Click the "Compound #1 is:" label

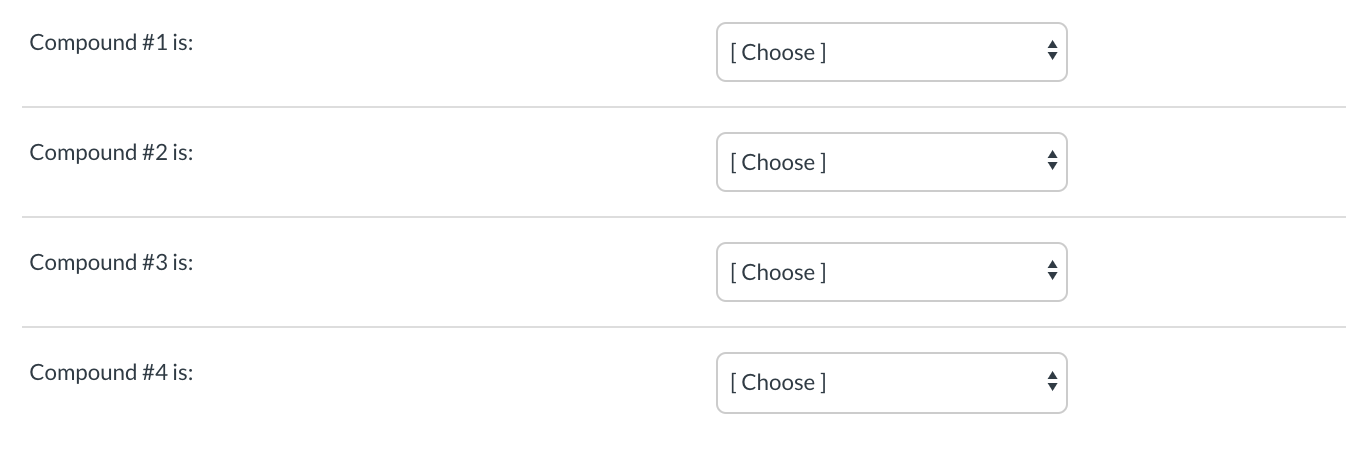click(x=111, y=43)
